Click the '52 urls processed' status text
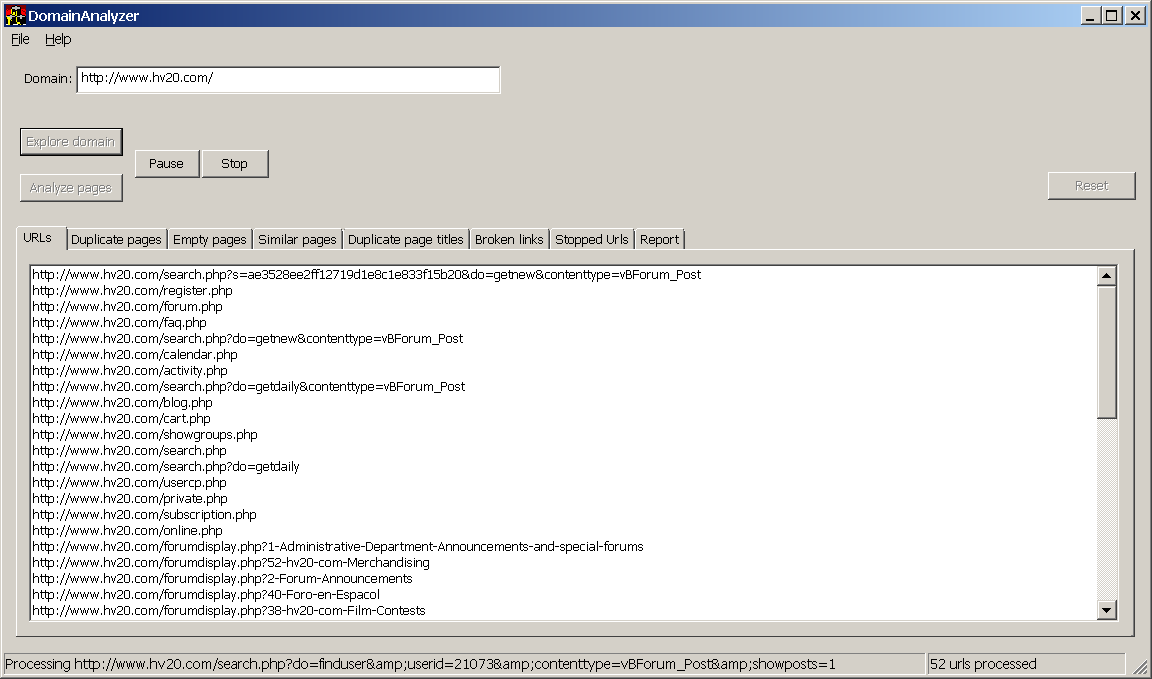This screenshot has height=679, width=1152. (983, 664)
